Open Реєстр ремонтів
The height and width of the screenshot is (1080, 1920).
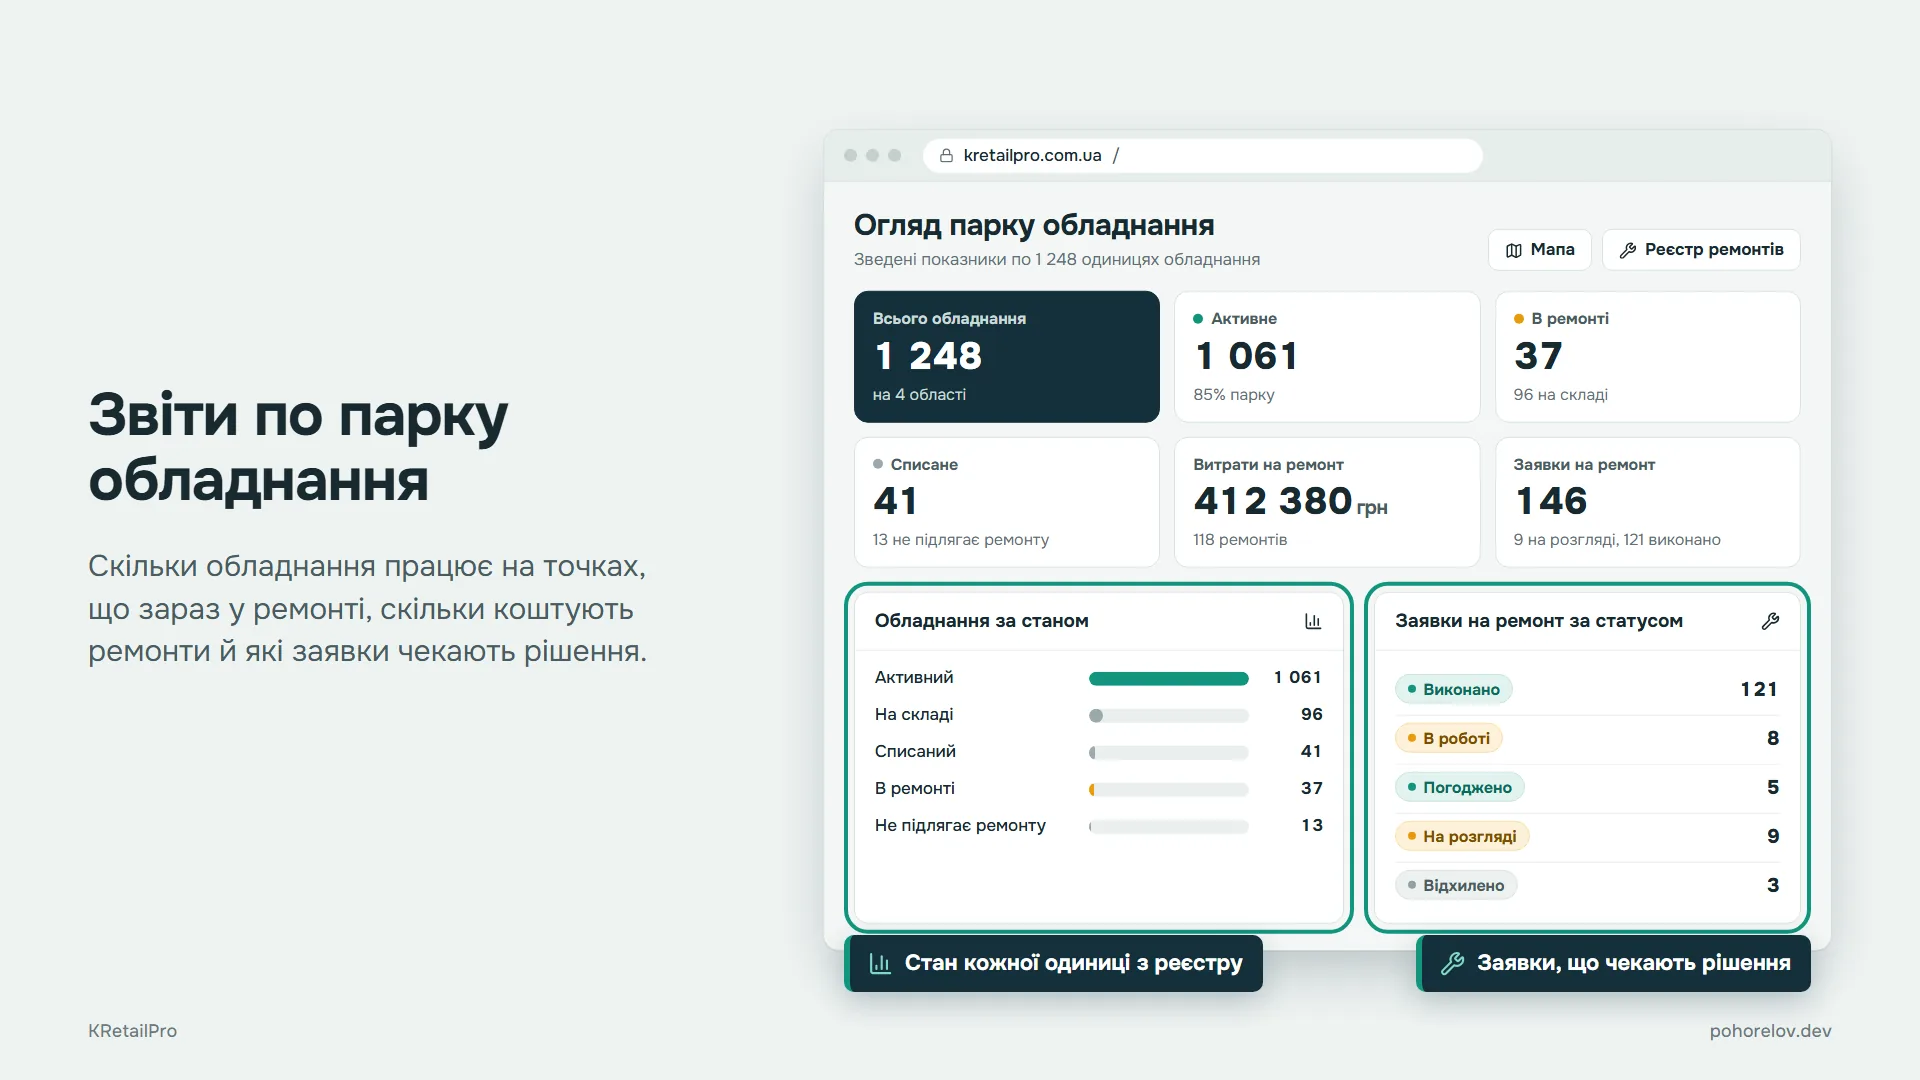1701,250
